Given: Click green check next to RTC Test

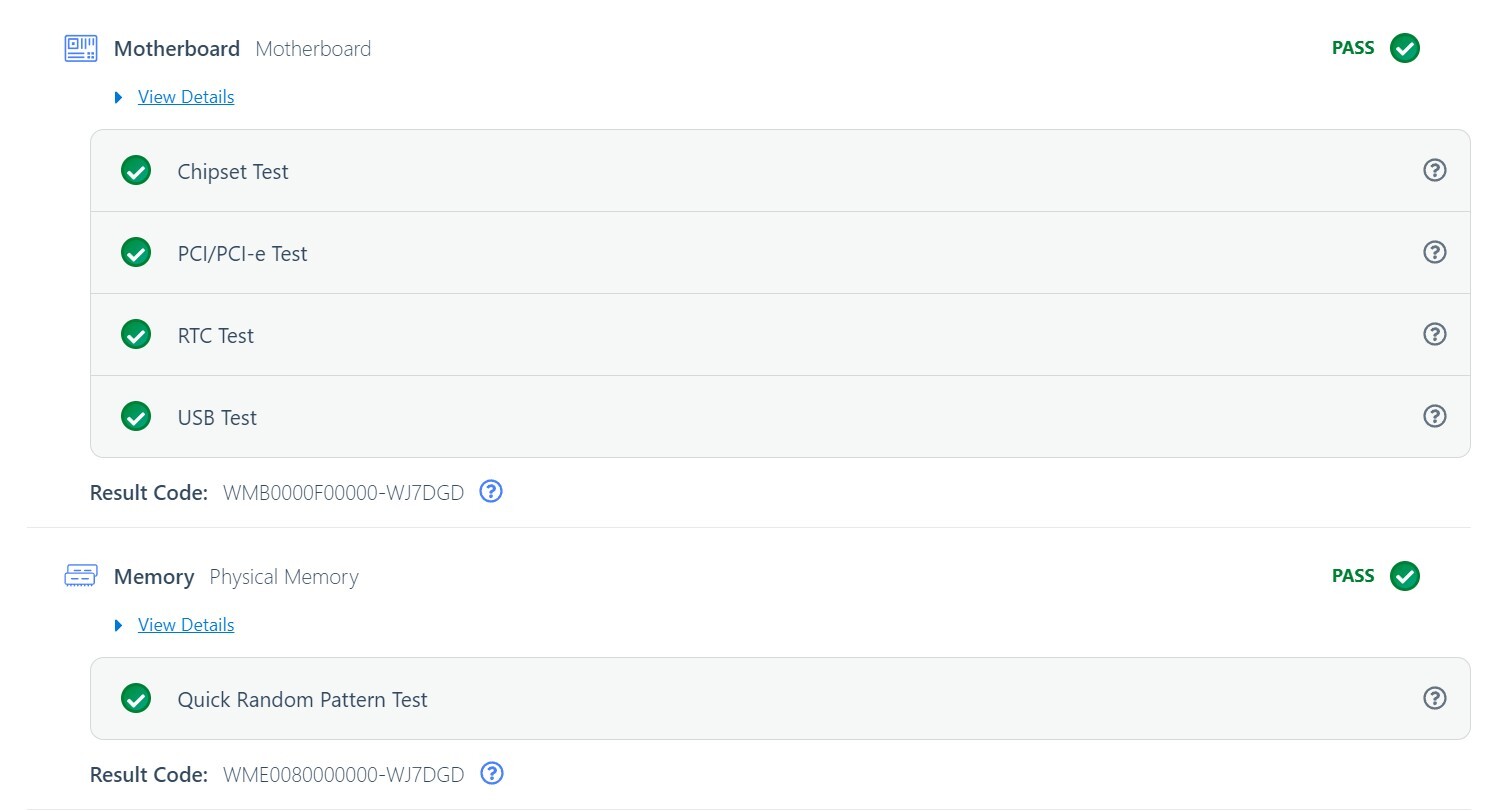Looking at the screenshot, I should (x=136, y=335).
